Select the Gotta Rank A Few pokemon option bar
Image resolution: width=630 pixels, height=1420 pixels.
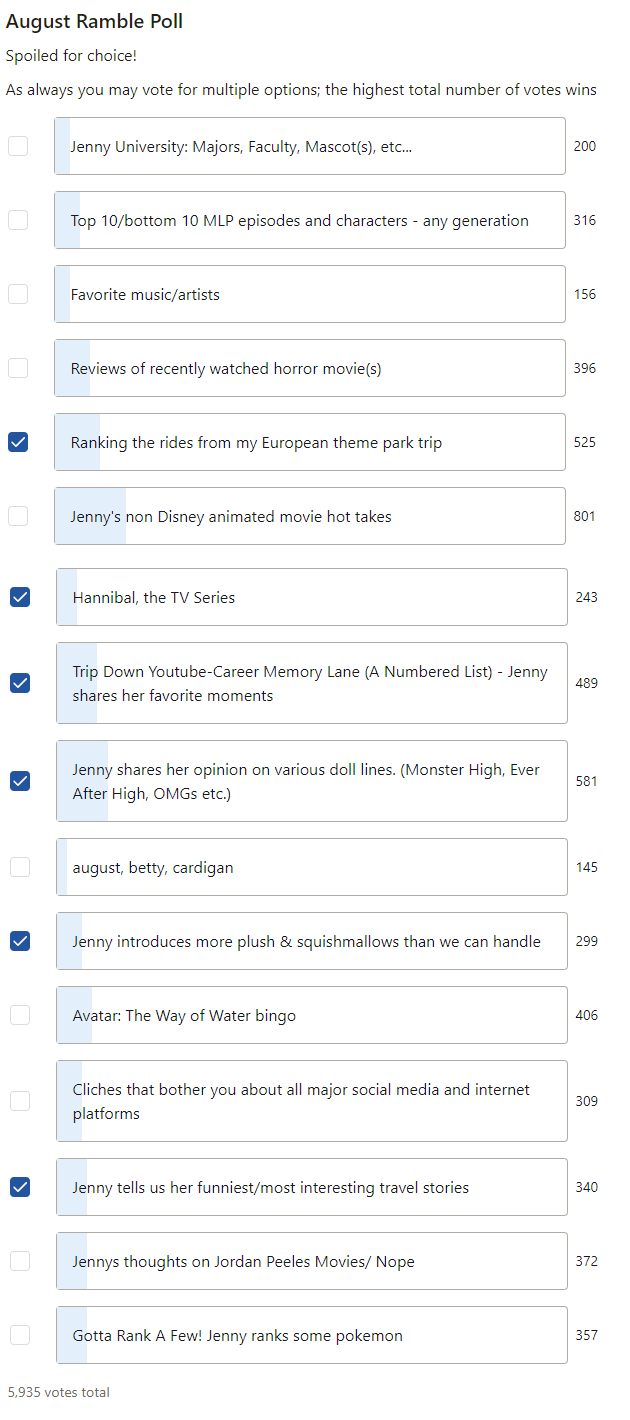click(x=312, y=1335)
